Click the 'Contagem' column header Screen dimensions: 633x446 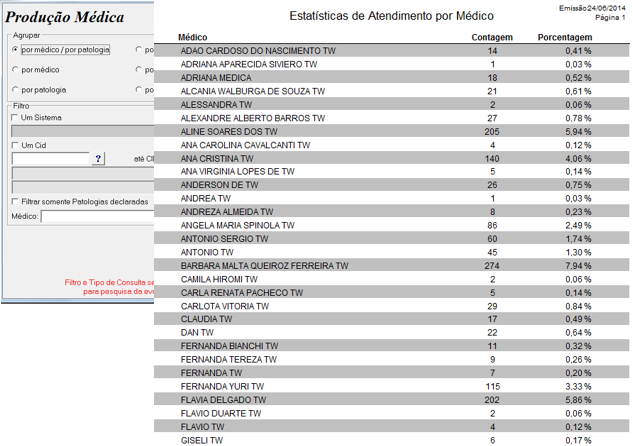[x=492, y=37]
